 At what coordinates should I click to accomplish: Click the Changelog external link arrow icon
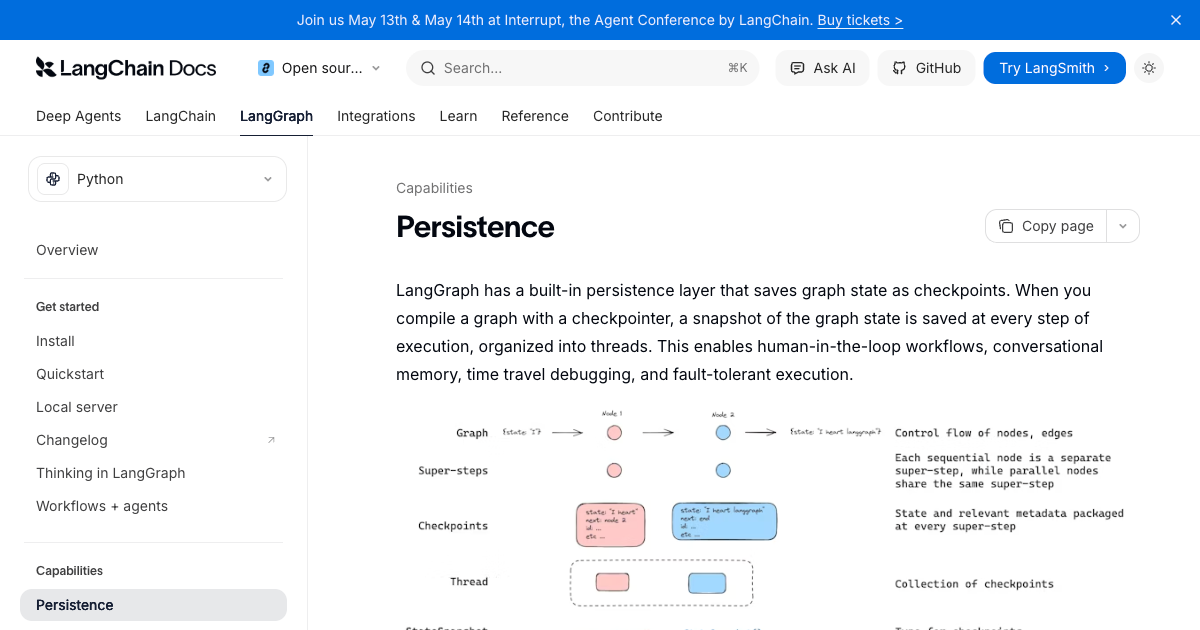click(x=271, y=440)
